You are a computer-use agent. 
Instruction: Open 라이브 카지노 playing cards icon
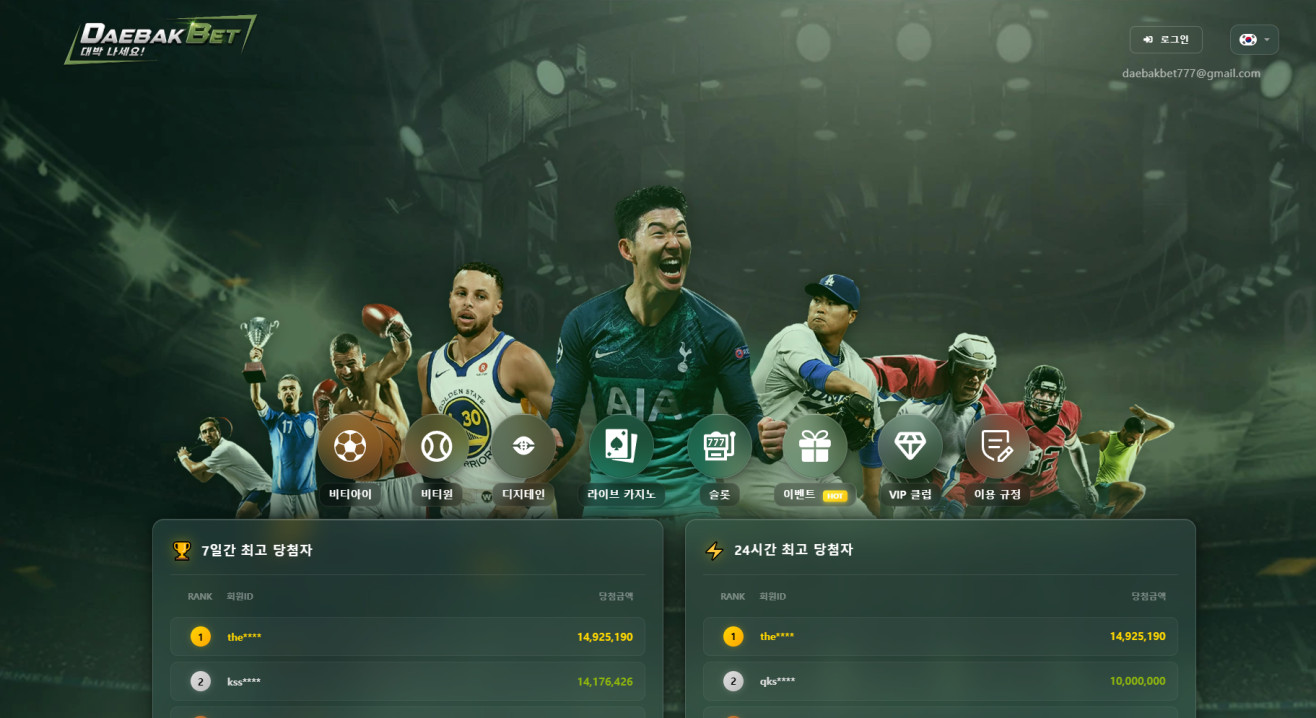click(x=621, y=446)
